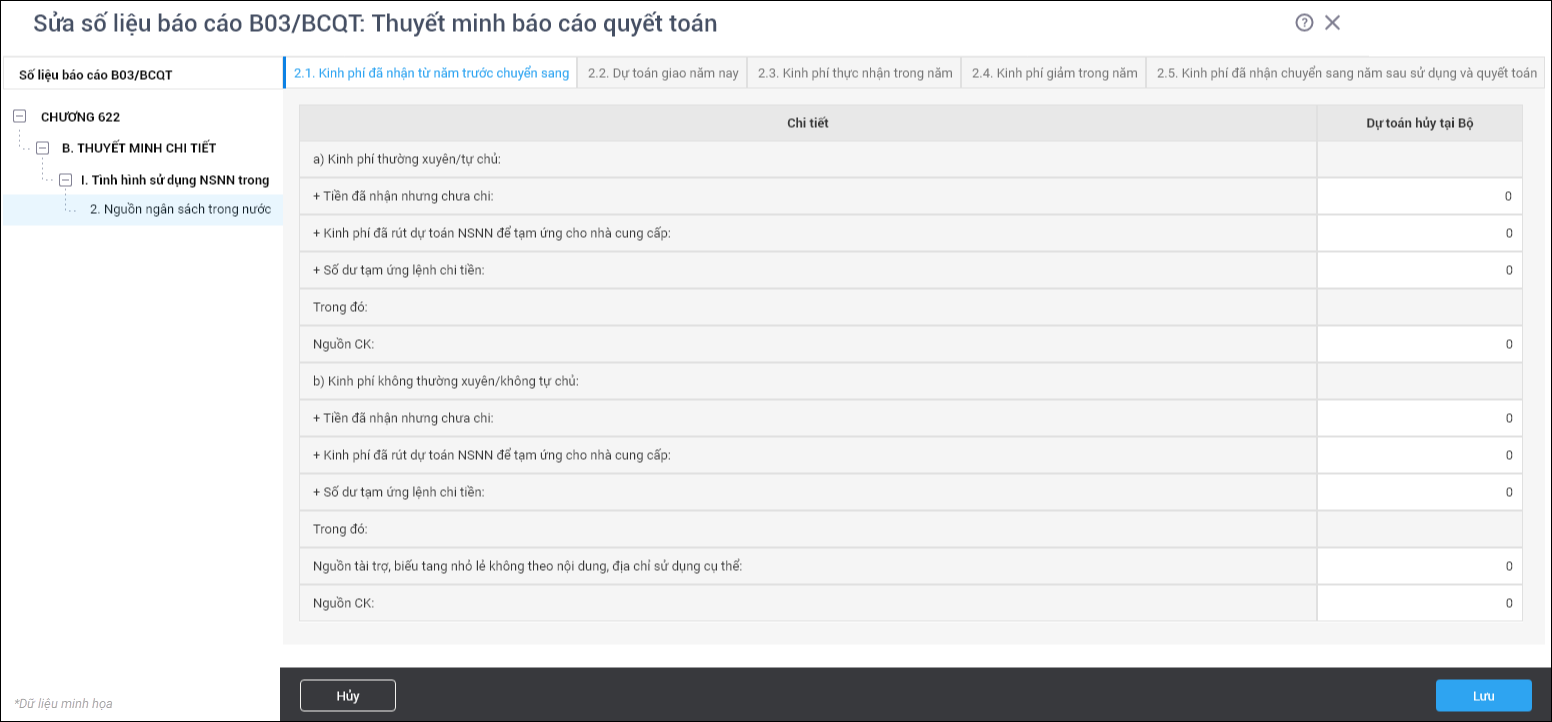Close the report editing dialog
1552x722 pixels.
click(x=1332, y=23)
